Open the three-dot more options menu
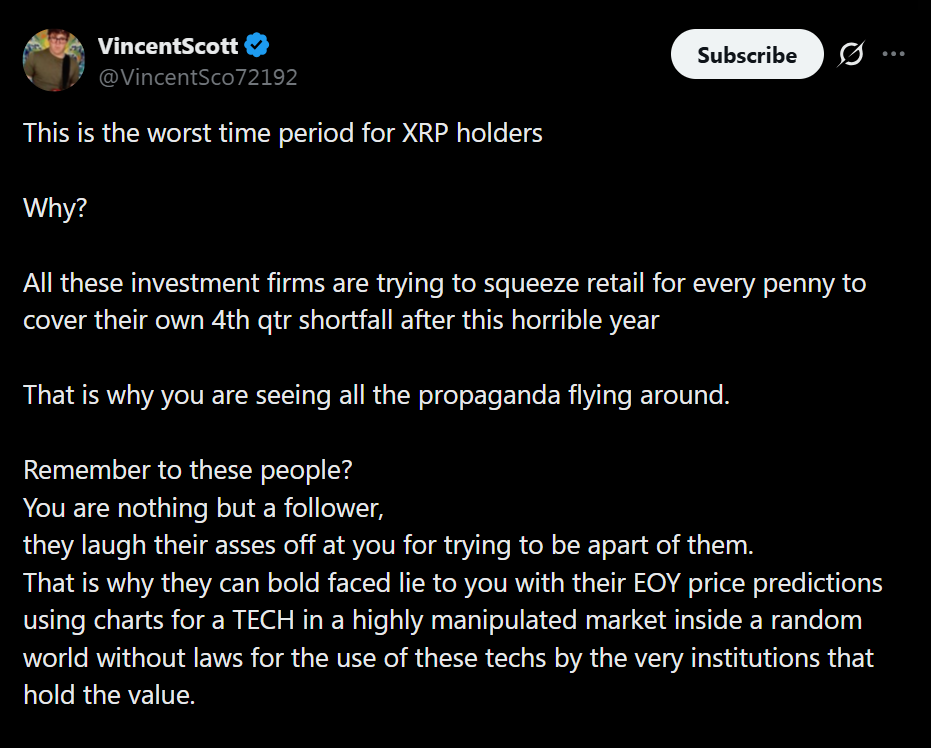This screenshot has height=748, width=931. tap(893, 54)
